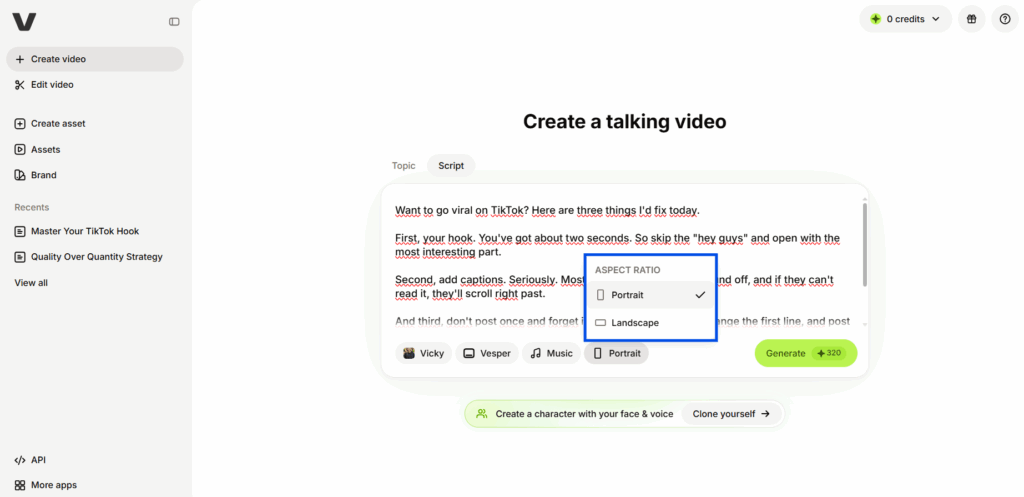Click the Create a character with your face & voice text
The height and width of the screenshot is (497, 1024).
pyautogui.click(x=584, y=414)
